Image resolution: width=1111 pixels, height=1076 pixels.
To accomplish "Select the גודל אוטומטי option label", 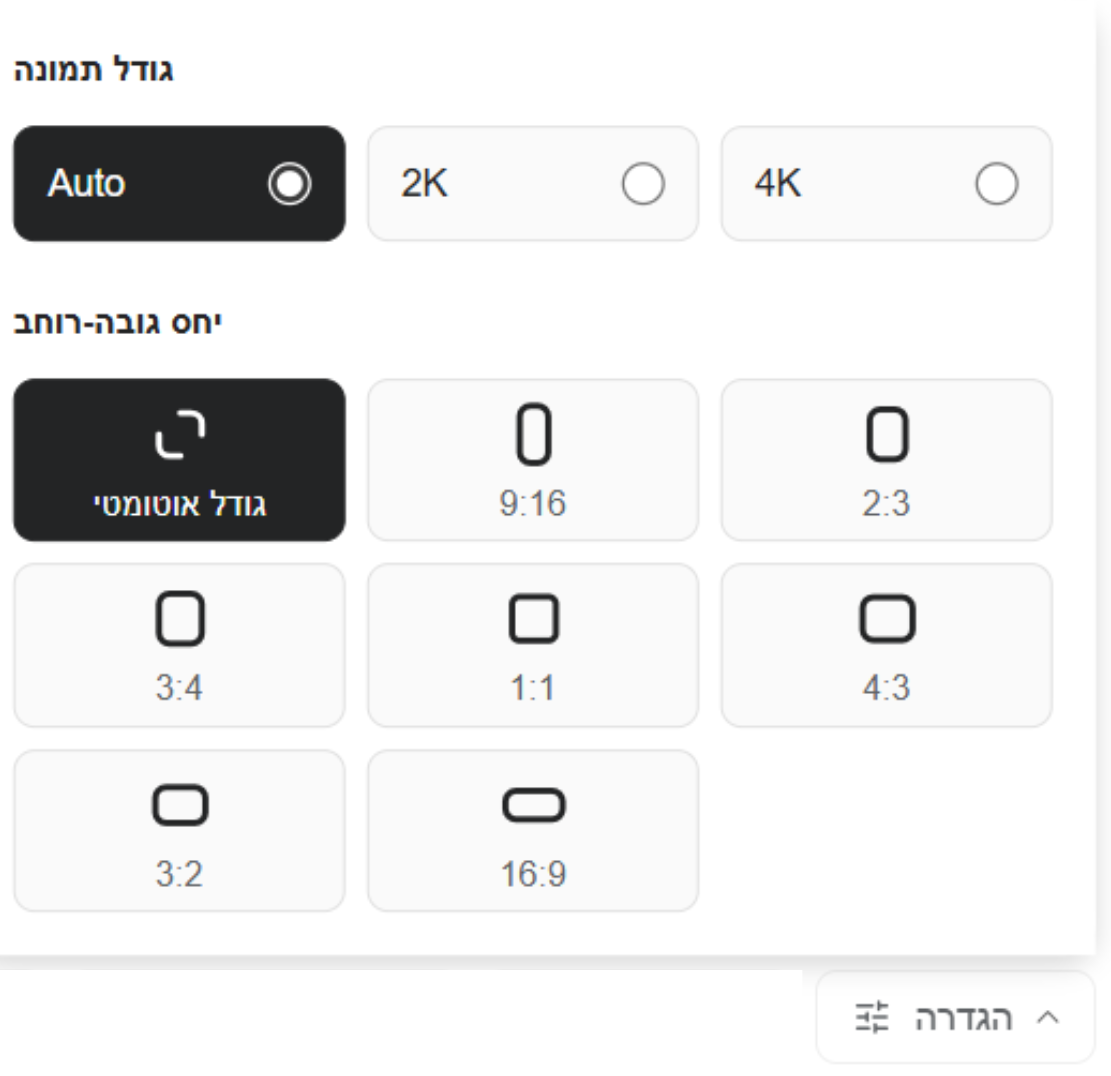I will pyautogui.click(x=179, y=503).
